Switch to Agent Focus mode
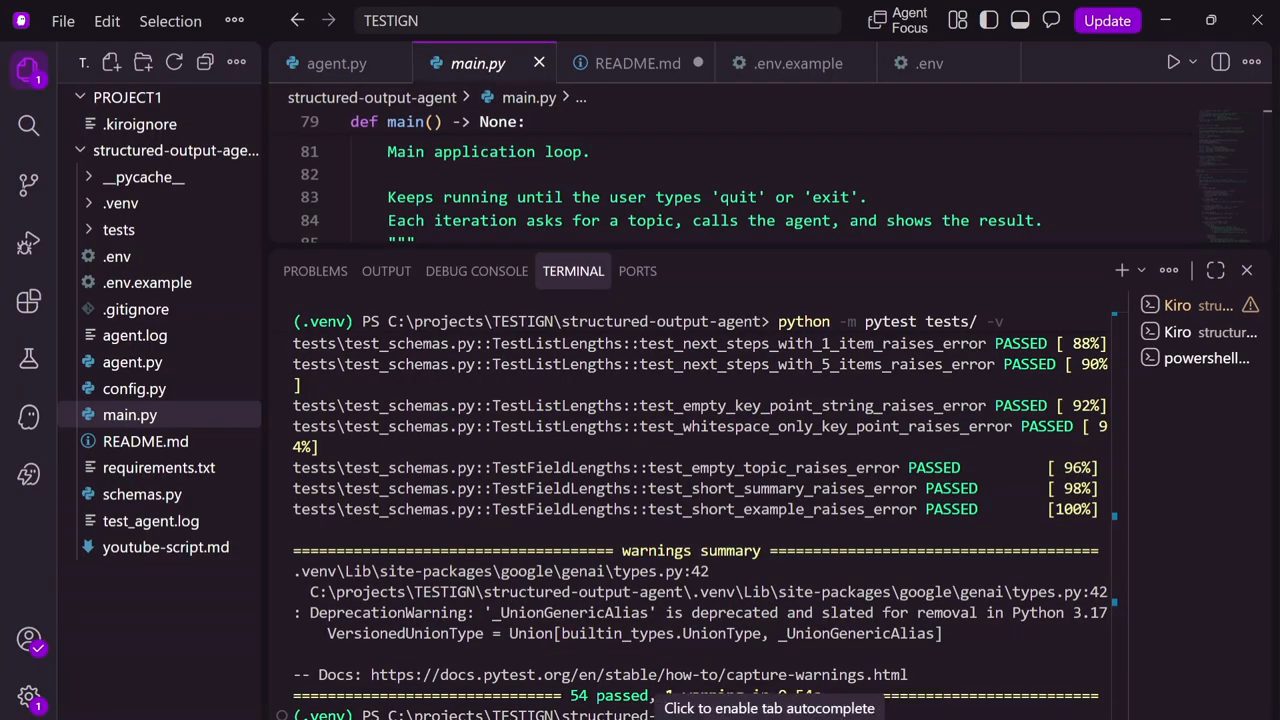 [x=898, y=20]
